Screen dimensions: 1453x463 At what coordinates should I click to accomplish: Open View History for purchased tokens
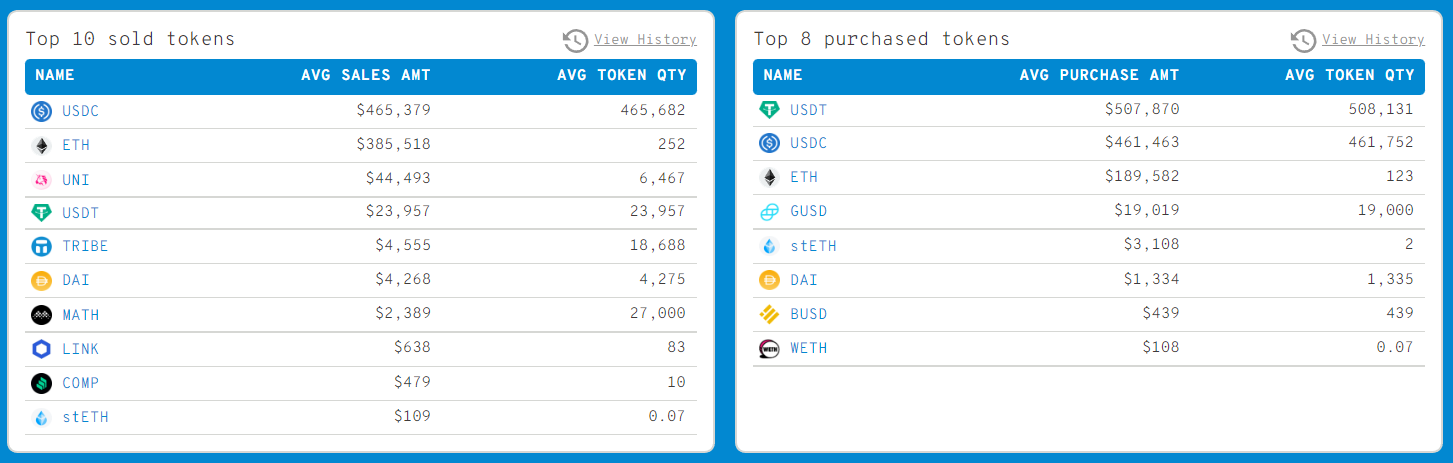[1373, 40]
